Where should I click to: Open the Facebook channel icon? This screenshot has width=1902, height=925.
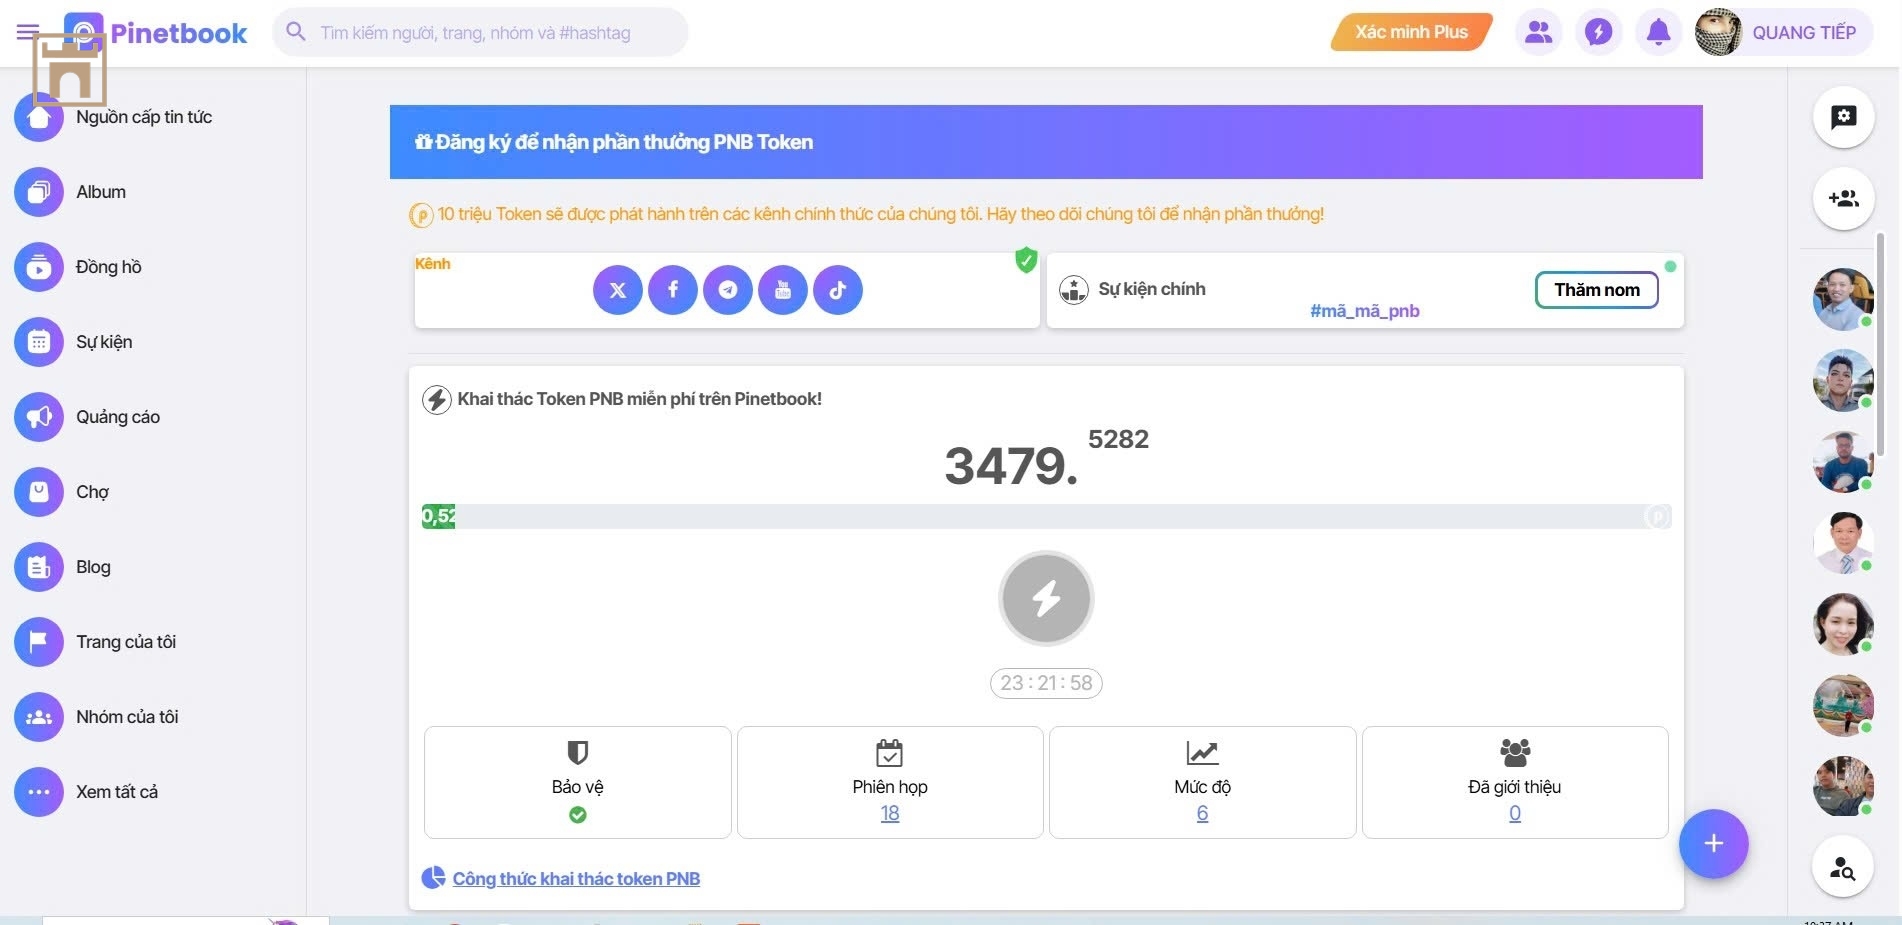point(673,290)
